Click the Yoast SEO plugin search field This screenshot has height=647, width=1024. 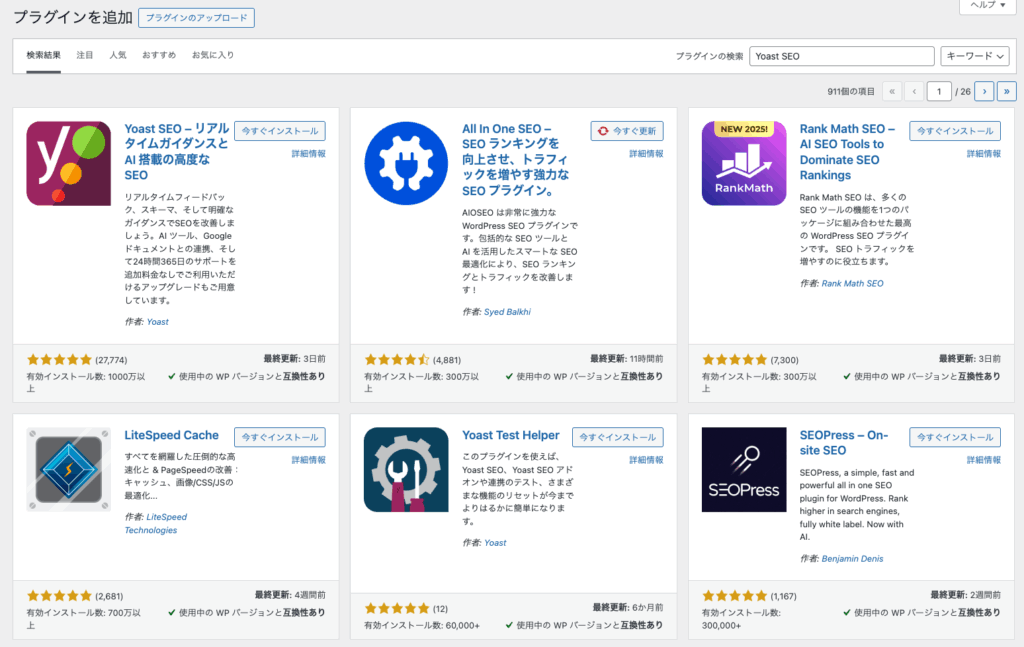(842, 56)
